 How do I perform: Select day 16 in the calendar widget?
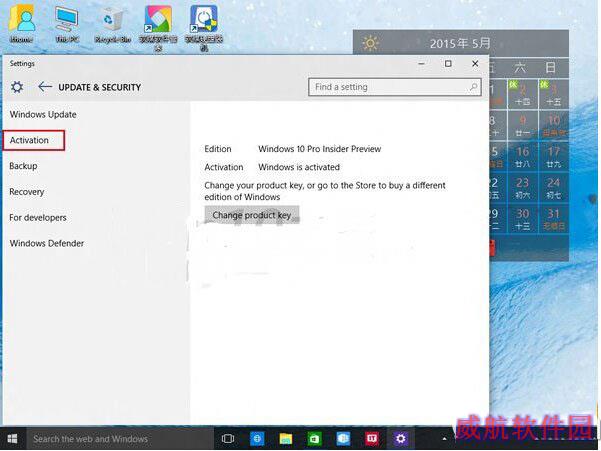pos(523,156)
